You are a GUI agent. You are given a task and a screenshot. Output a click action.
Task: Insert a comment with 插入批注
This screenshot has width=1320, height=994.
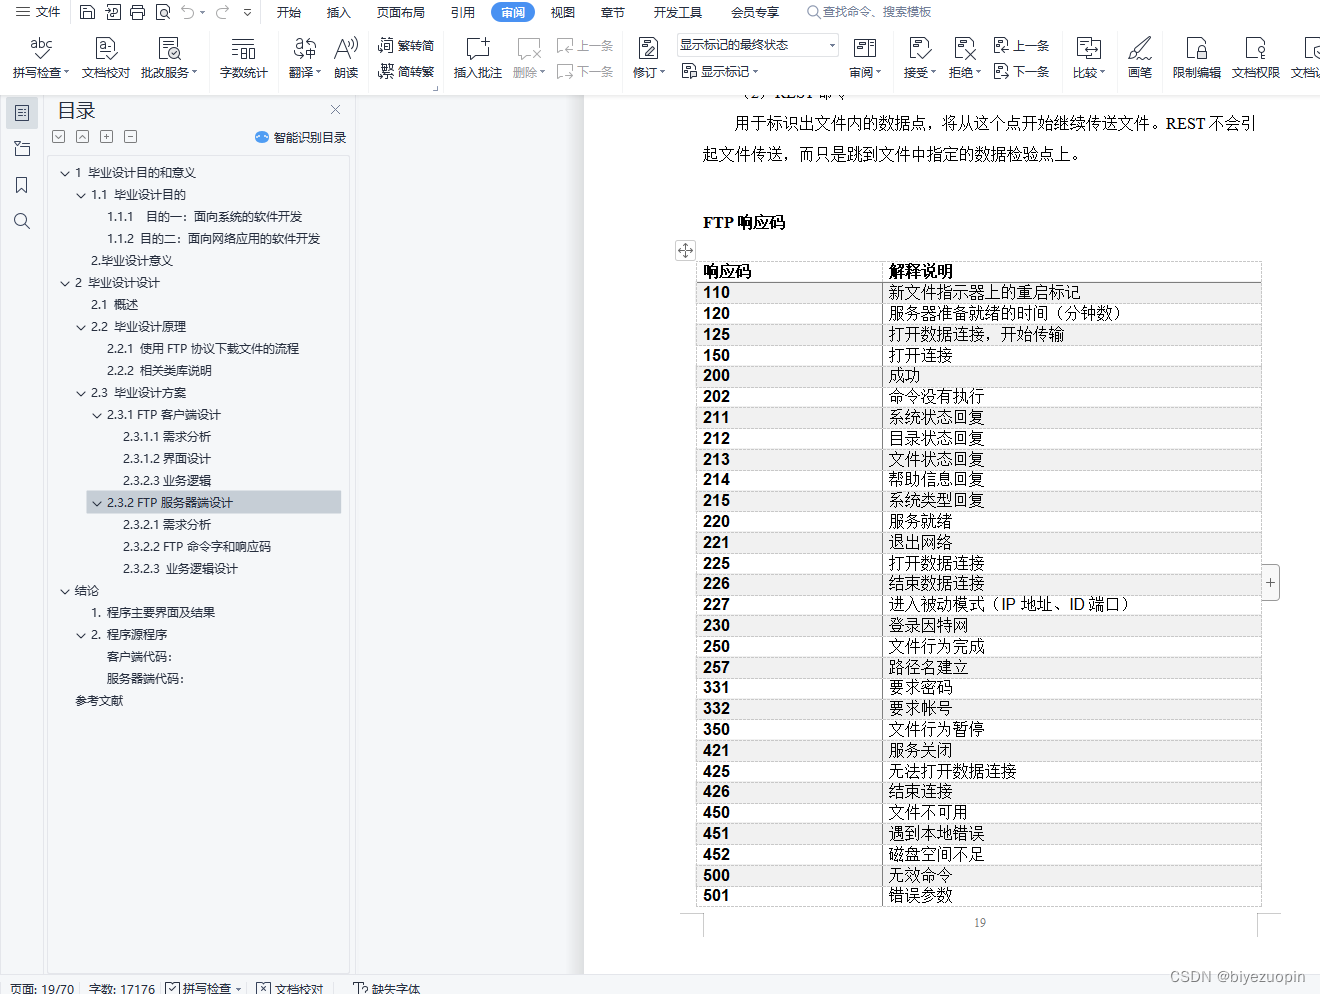pyautogui.click(x=478, y=58)
